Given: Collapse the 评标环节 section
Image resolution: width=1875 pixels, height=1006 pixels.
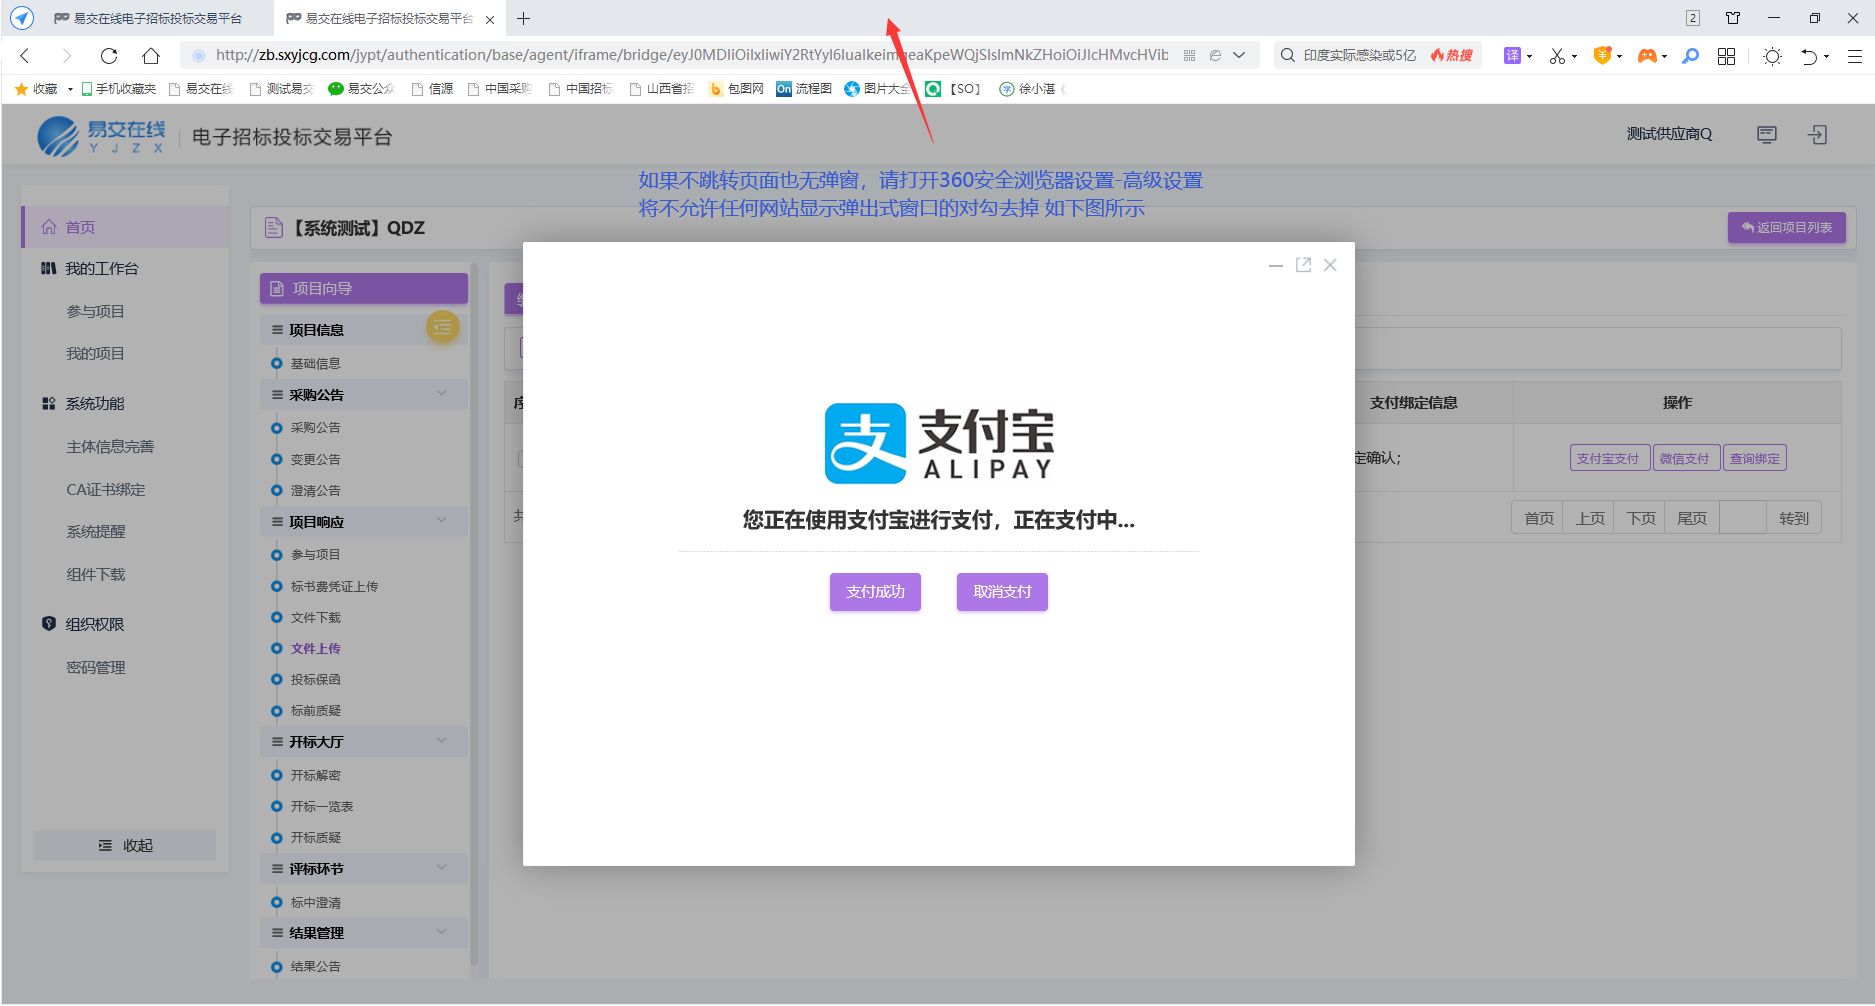Looking at the screenshot, I should (x=441, y=868).
